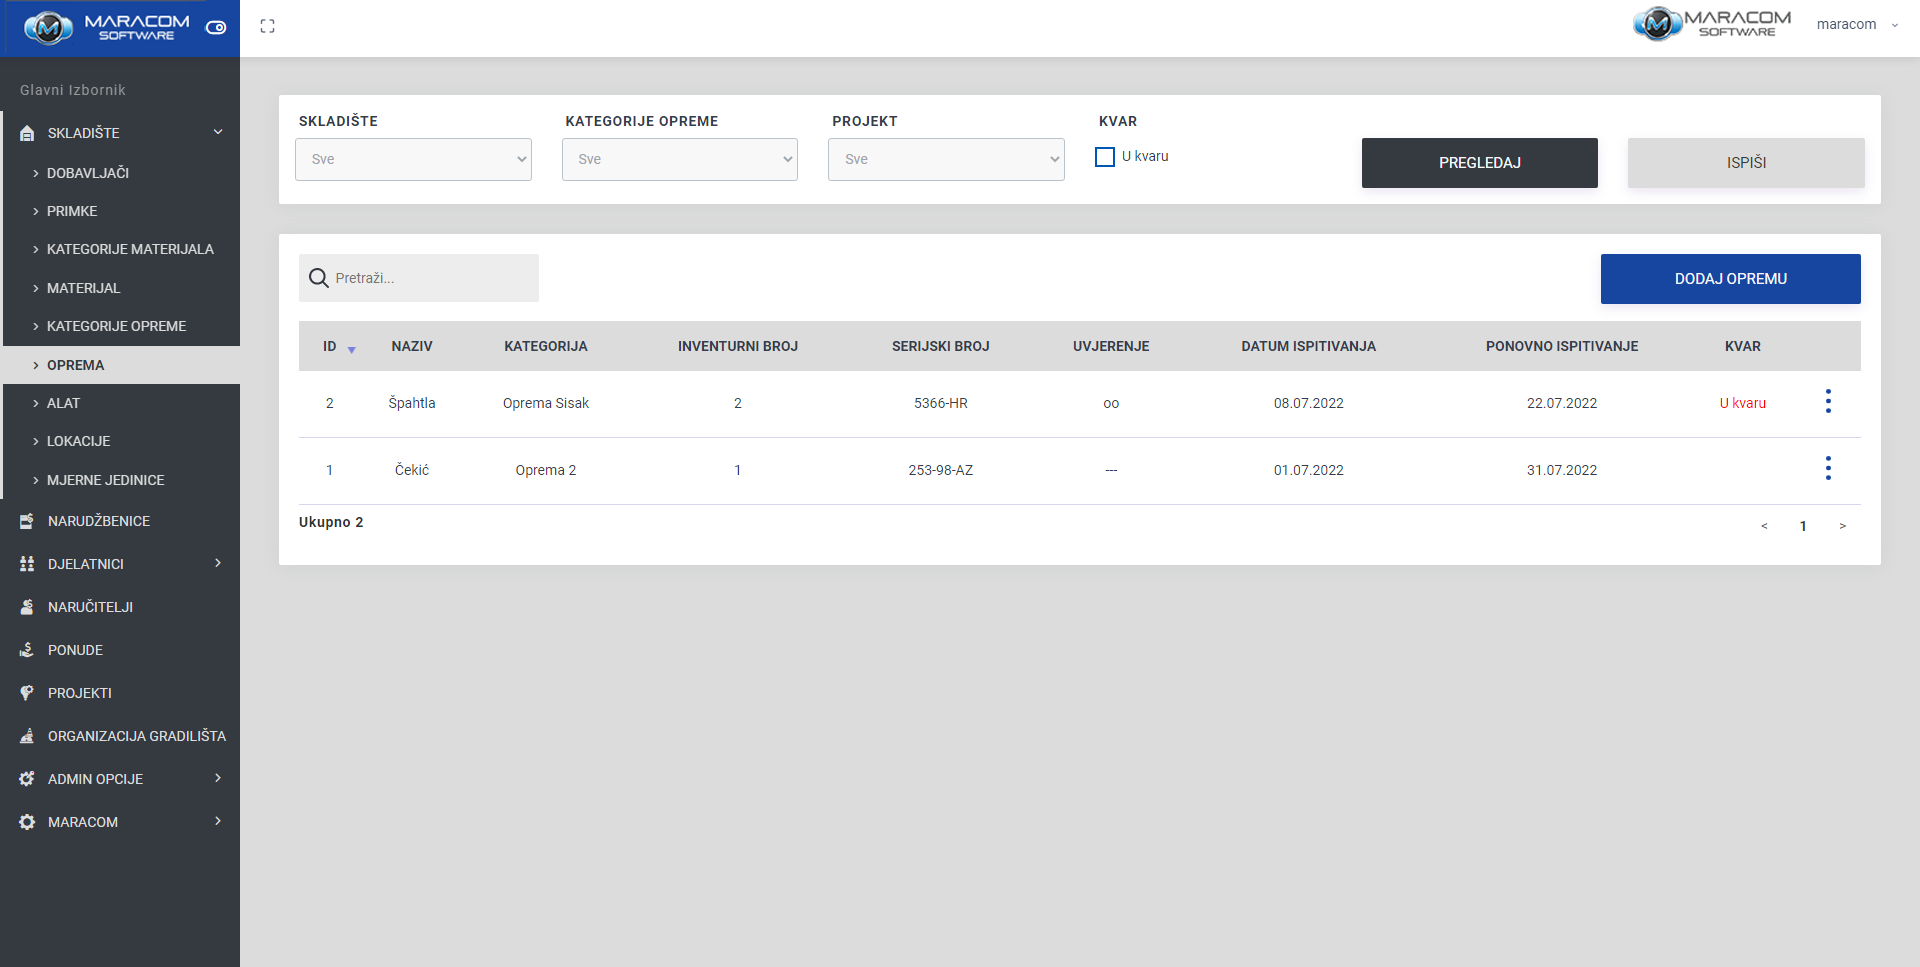Click the fullscreen expand icon
The width and height of the screenshot is (1920, 967).
(267, 27)
